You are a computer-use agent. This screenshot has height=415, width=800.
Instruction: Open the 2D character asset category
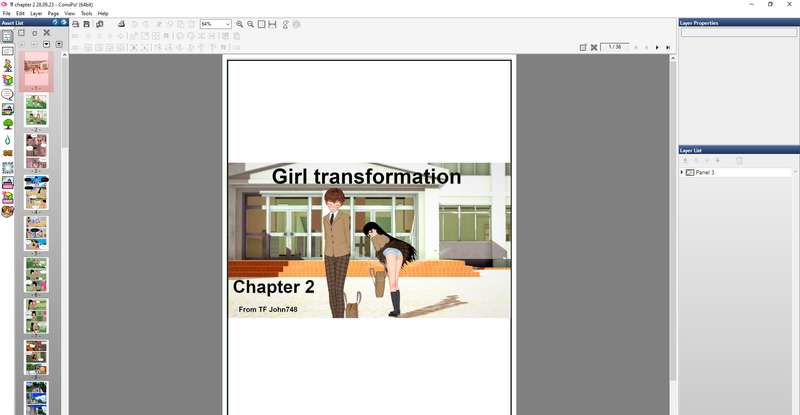click(x=7, y=65)
